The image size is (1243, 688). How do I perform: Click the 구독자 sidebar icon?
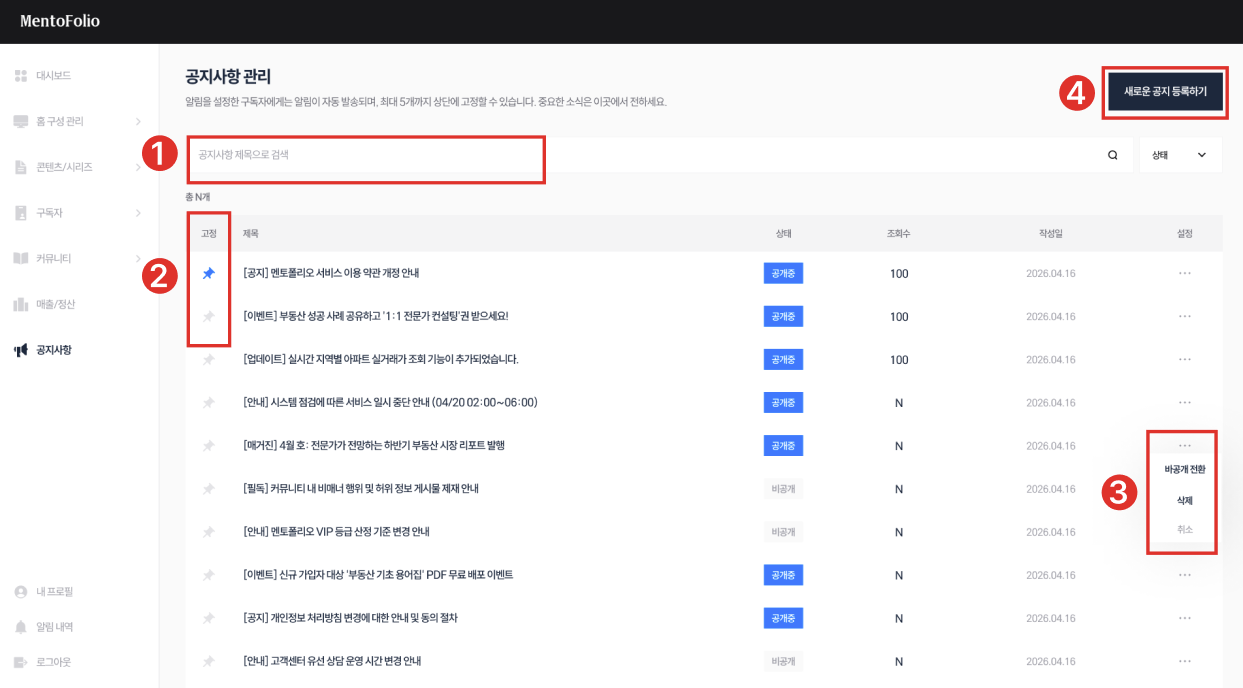click(x=20, y=213)
